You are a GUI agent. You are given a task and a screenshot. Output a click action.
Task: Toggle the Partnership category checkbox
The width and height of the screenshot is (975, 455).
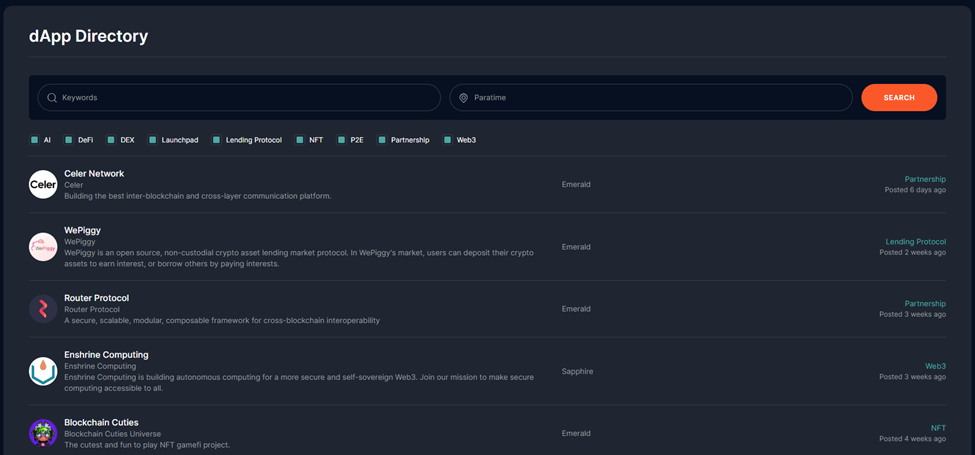coord(381,140)
